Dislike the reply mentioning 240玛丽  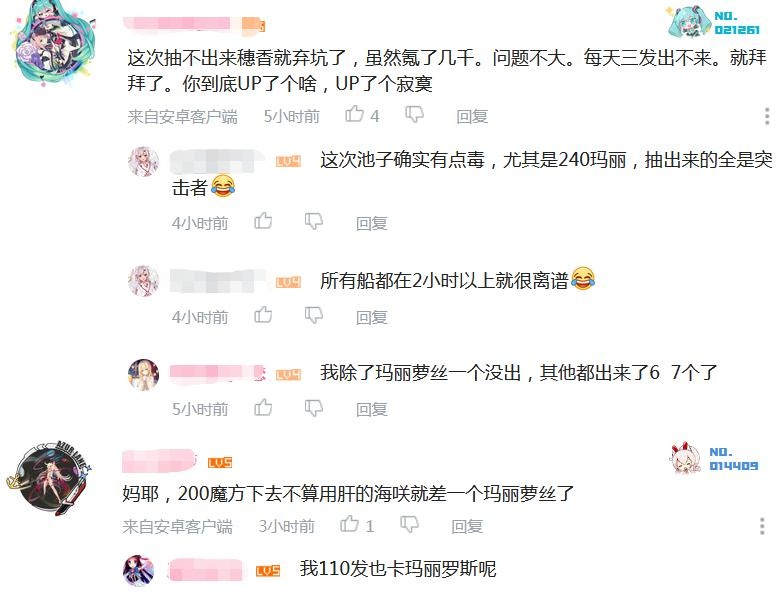[x=314, y=221]
